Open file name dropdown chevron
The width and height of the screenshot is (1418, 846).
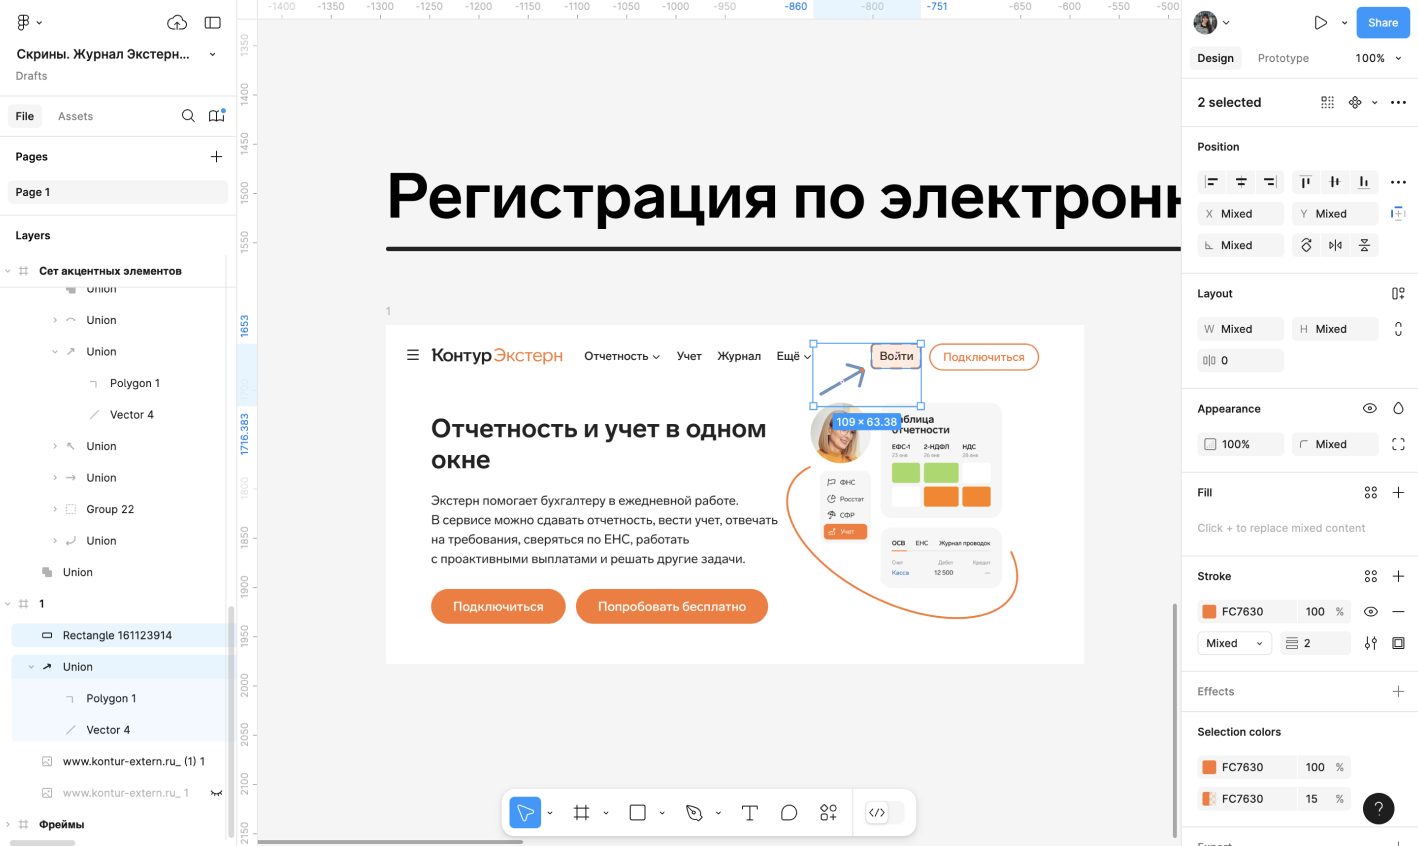pyautogui.click(x=212, y=54)
